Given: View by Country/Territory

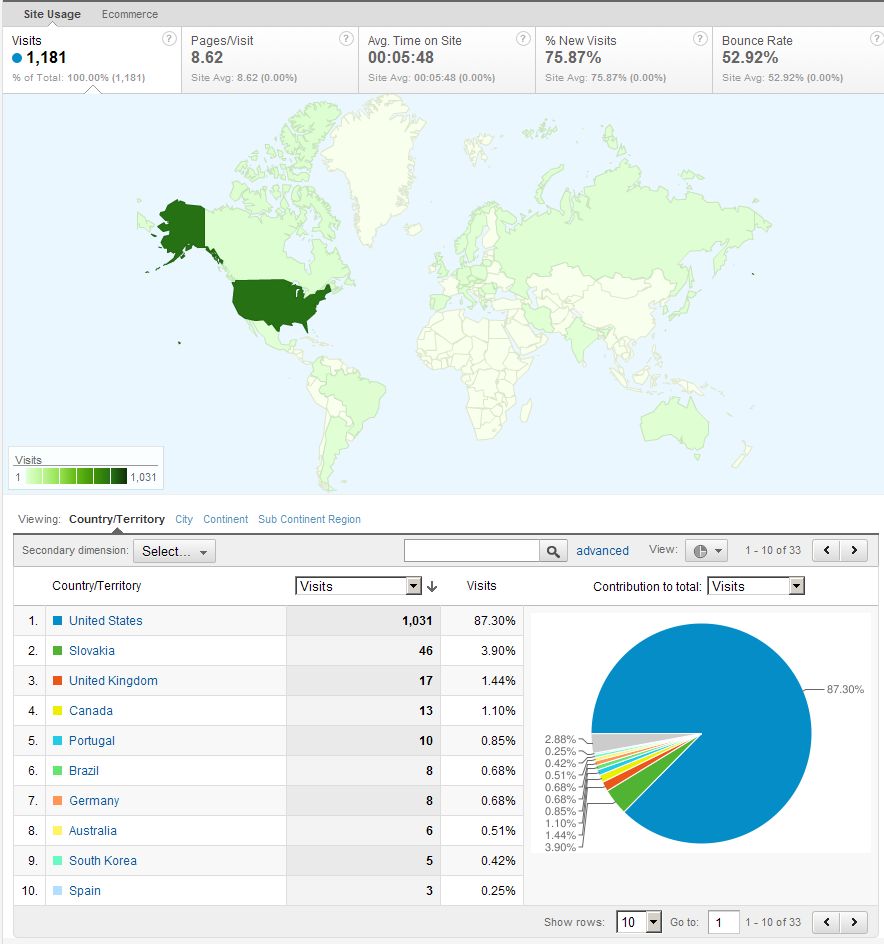Looking at the screenshot, I should pyautogui.click(x=117, y=519).
